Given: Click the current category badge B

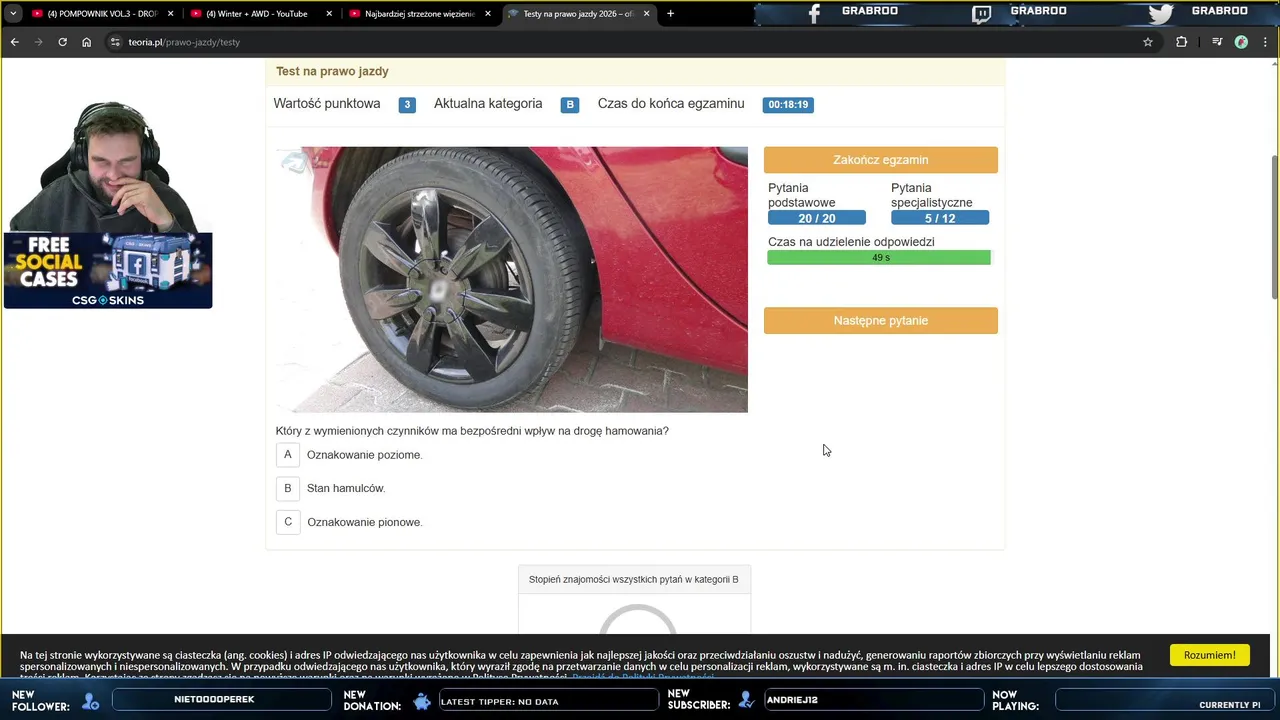Looking at the screenshot, I should pyautogui.click(x=570, y=105).
